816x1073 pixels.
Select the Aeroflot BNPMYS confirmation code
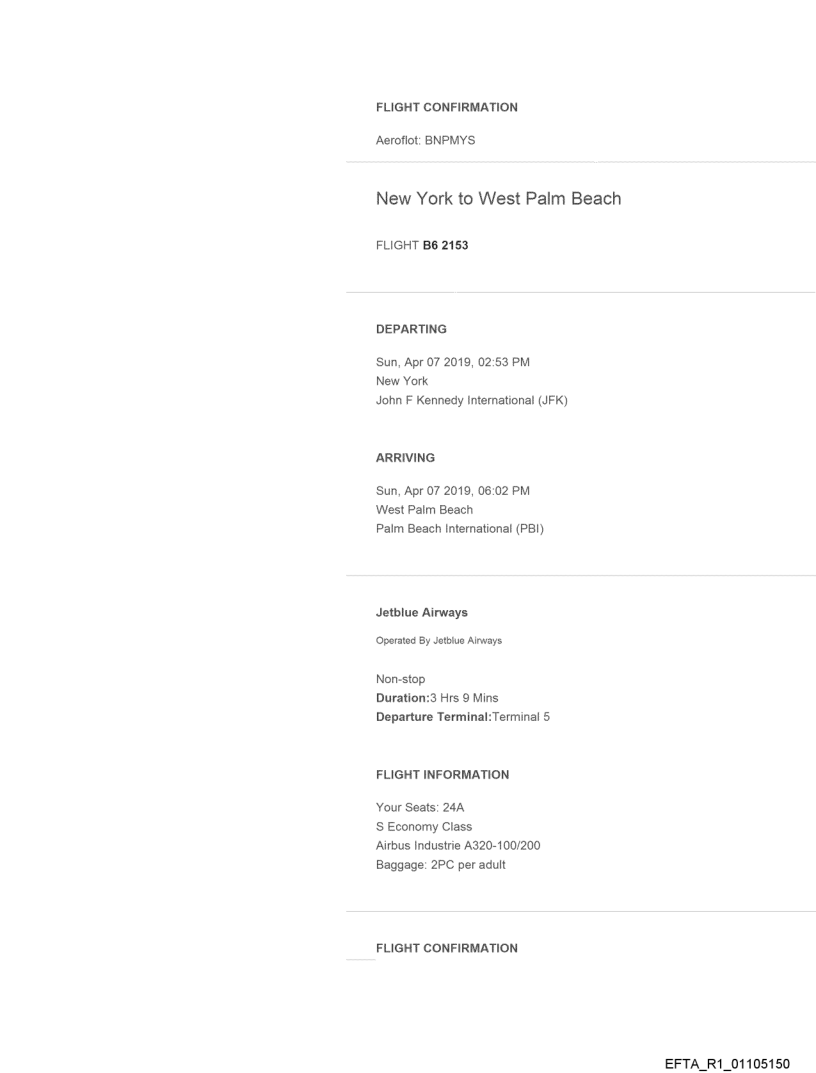tap(425, 140)
